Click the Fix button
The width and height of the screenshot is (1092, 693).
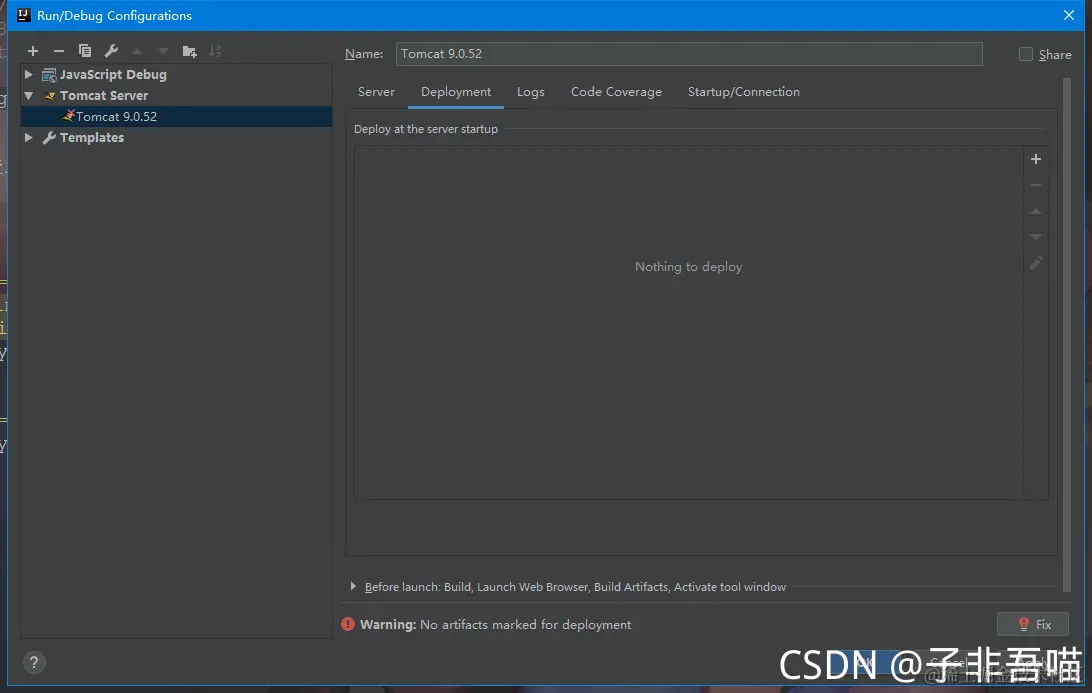coord(1033,624)
